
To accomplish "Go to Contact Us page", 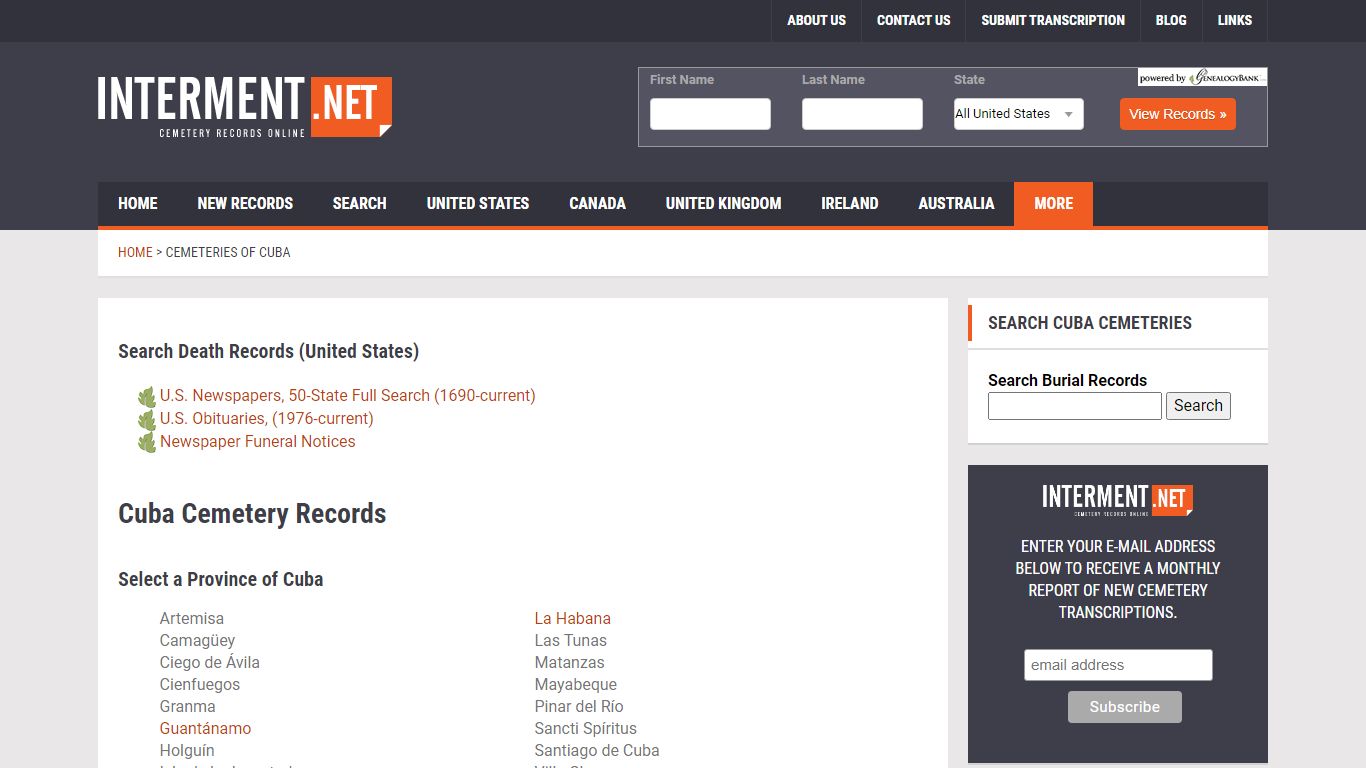I will (913, 20).
